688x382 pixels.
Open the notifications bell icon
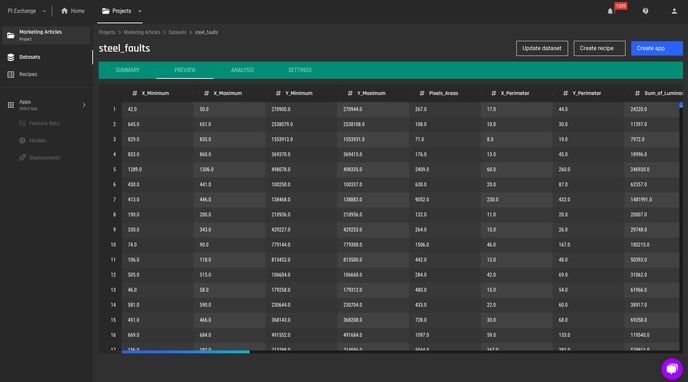610,11
